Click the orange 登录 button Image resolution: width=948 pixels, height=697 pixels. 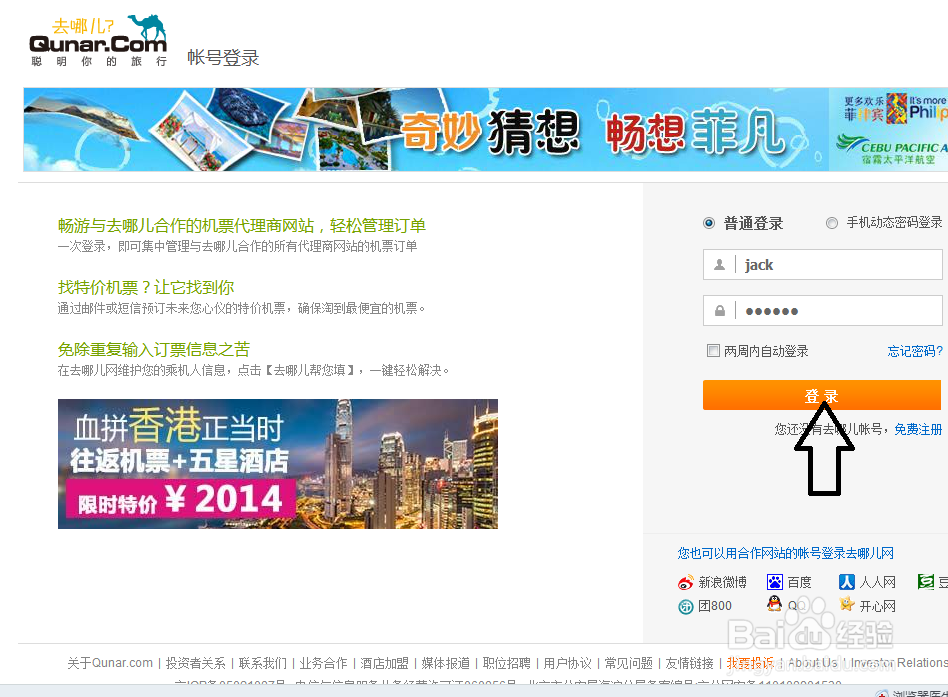(822, 395)
